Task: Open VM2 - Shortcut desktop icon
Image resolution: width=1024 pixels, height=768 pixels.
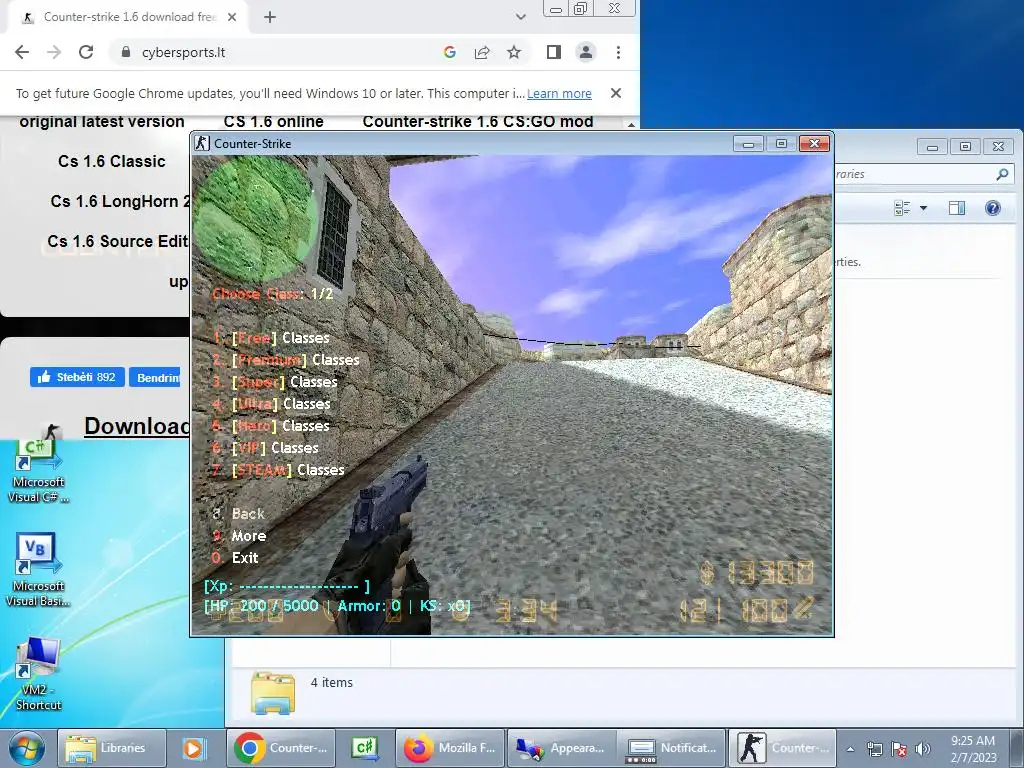Action: pyautogui.click(x=38, y=674)
